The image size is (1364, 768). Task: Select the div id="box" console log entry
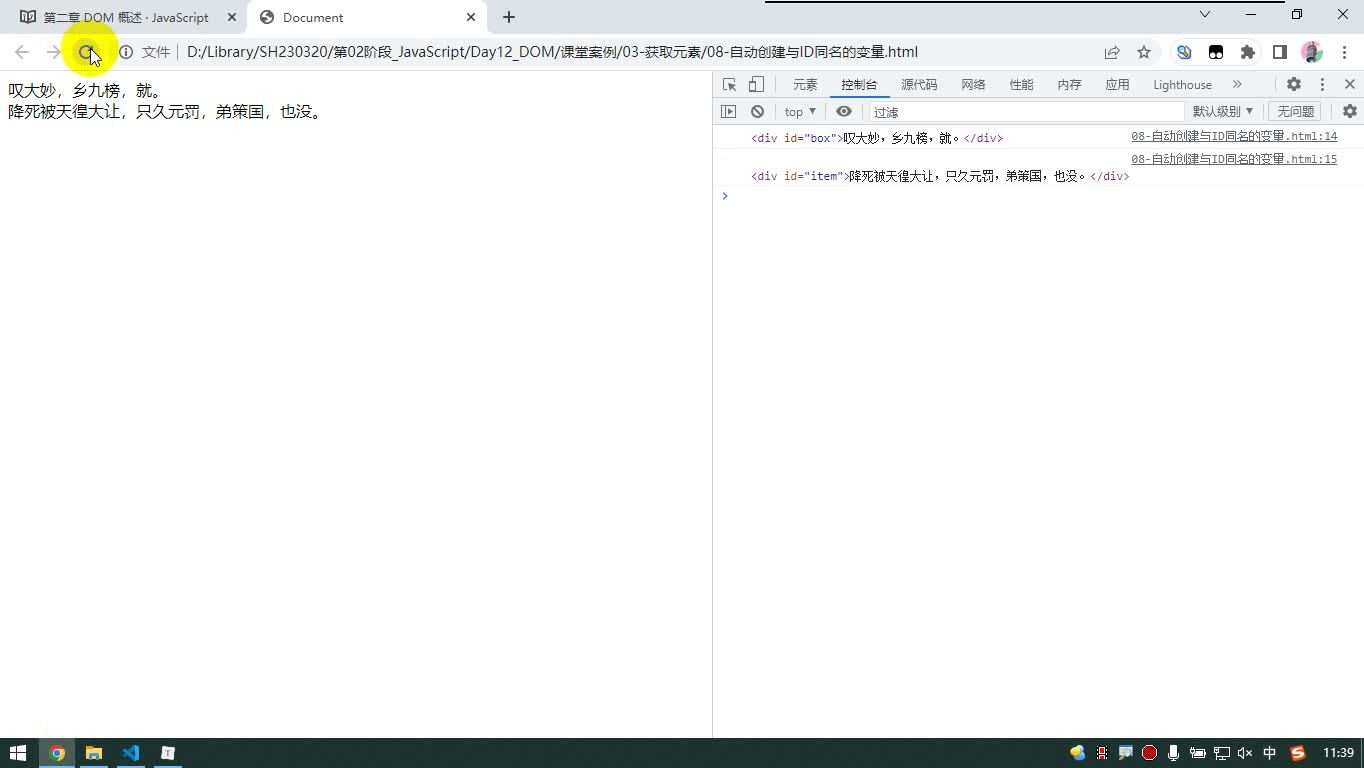point(877,138)
